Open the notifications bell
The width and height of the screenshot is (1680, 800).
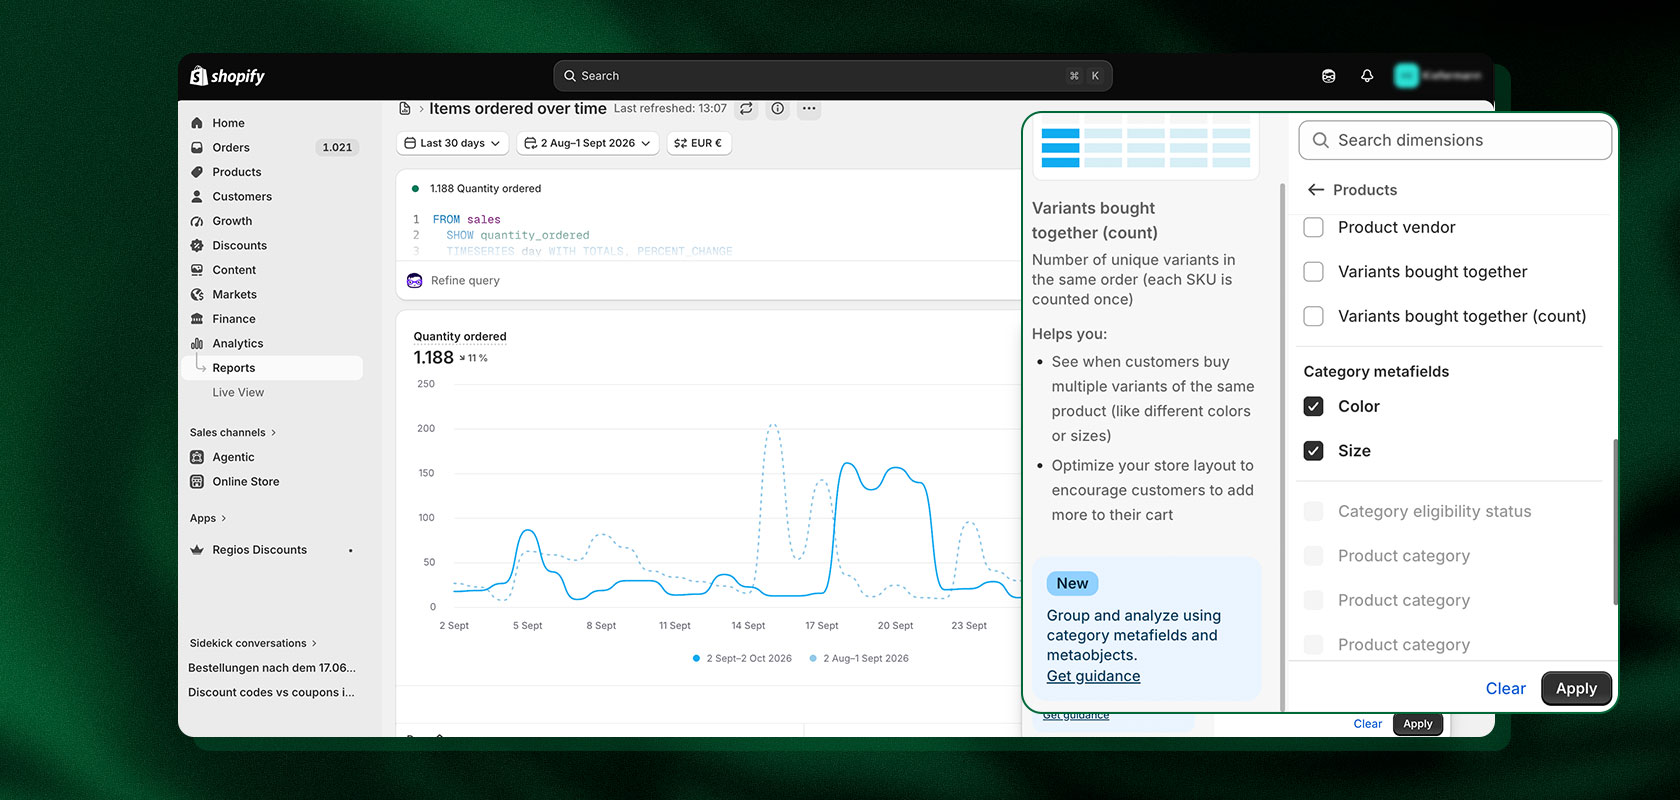1367,76
